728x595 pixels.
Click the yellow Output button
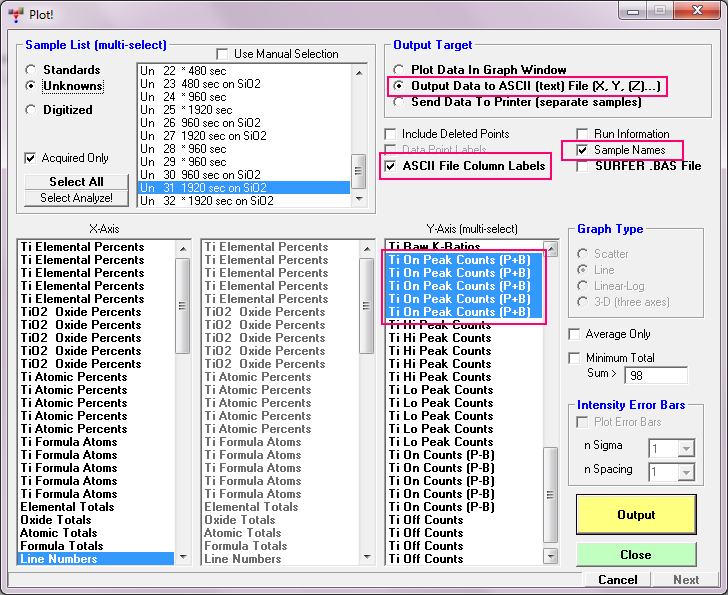tap(636, 515)
